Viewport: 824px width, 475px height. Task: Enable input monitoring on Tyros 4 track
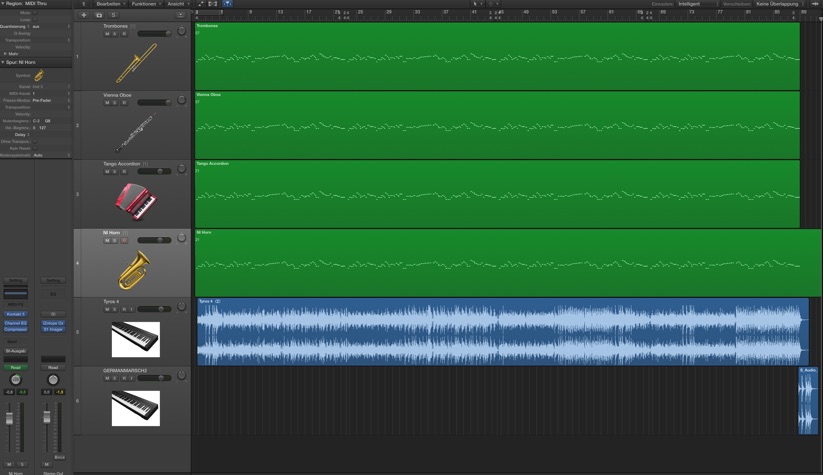[131, 309]
